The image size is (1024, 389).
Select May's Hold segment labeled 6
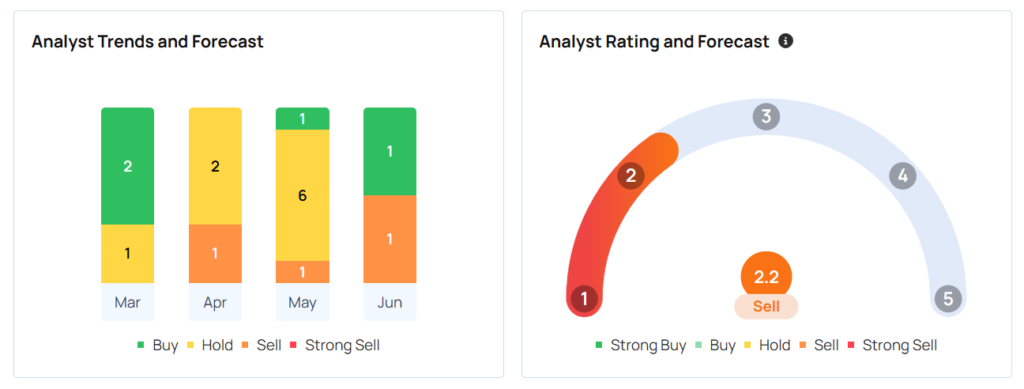tap(302, 195)
